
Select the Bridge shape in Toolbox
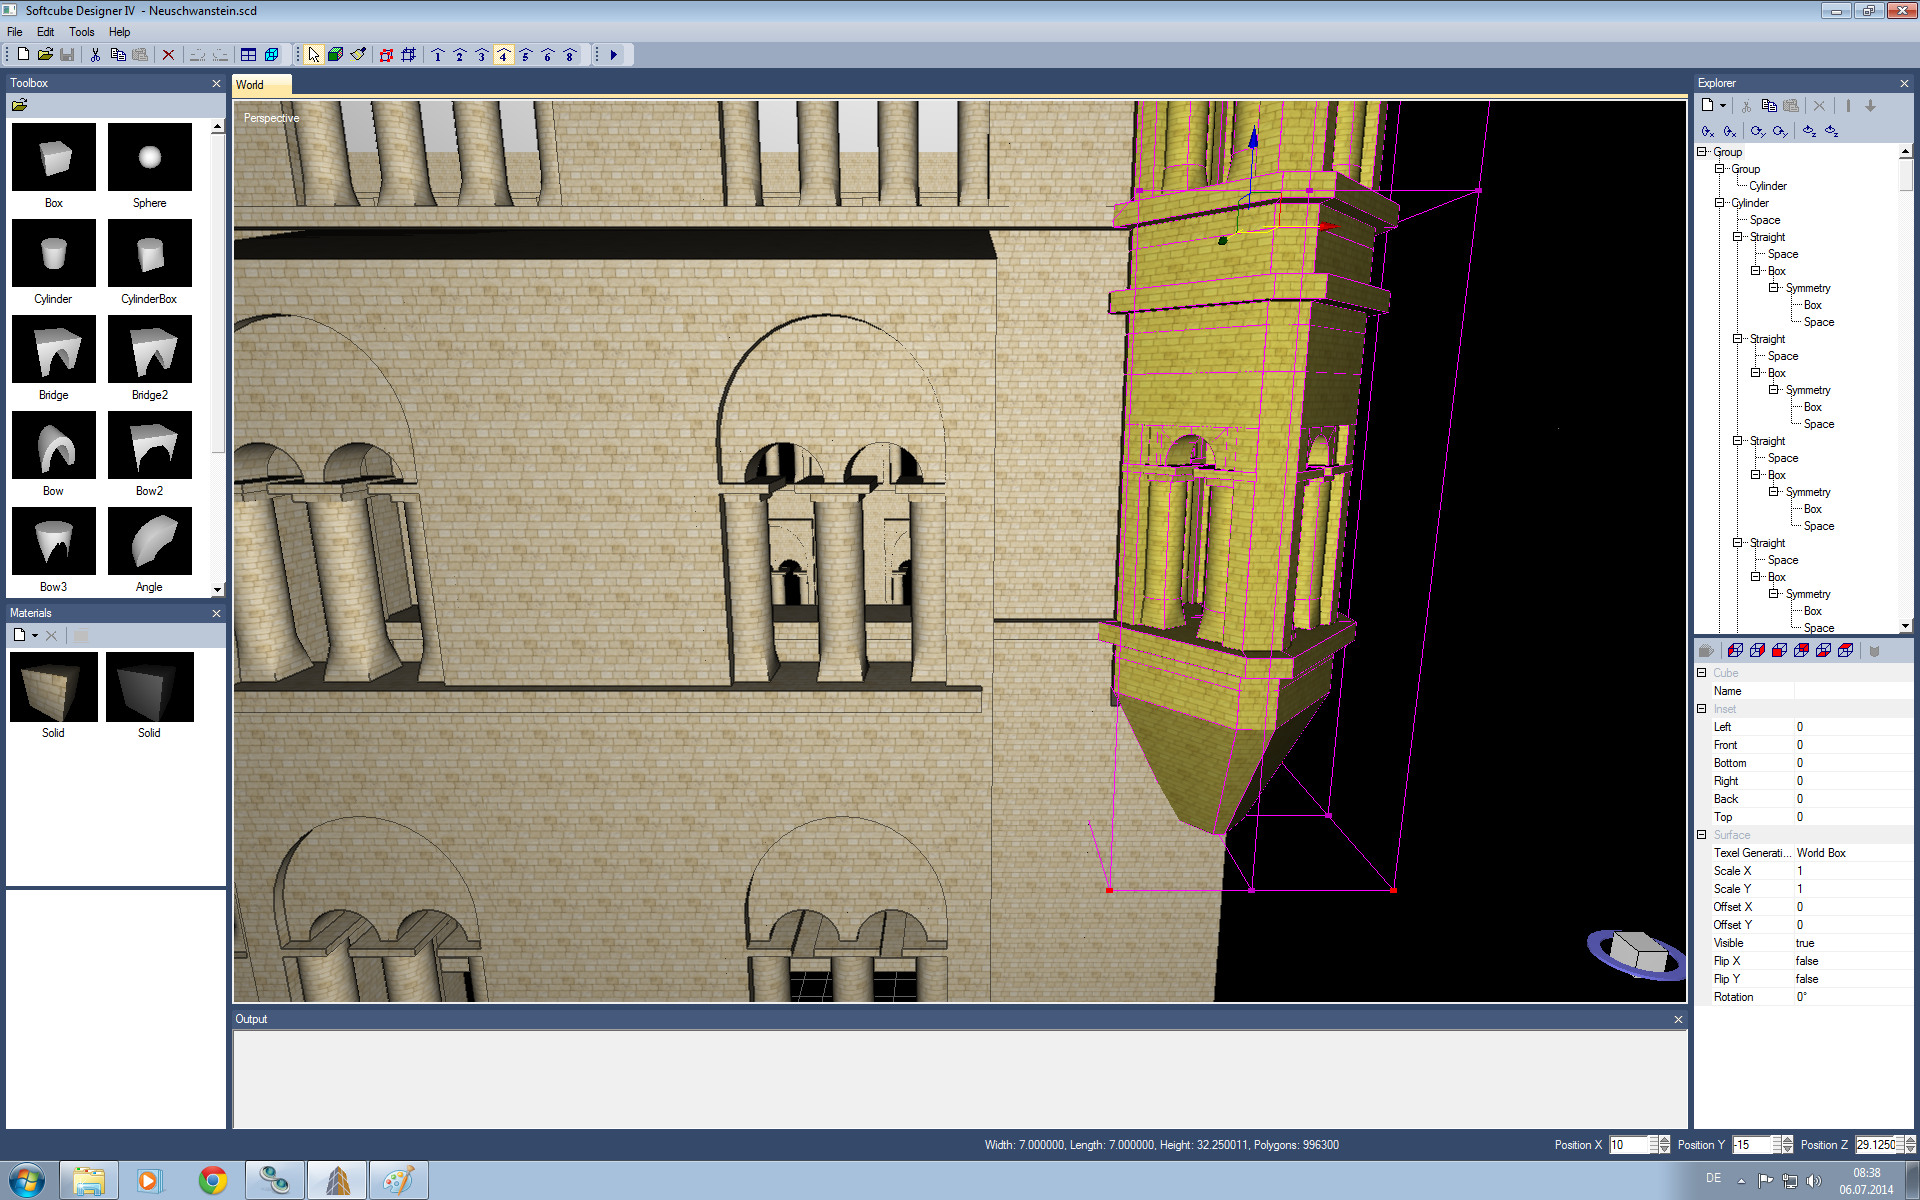pos(54,350)
